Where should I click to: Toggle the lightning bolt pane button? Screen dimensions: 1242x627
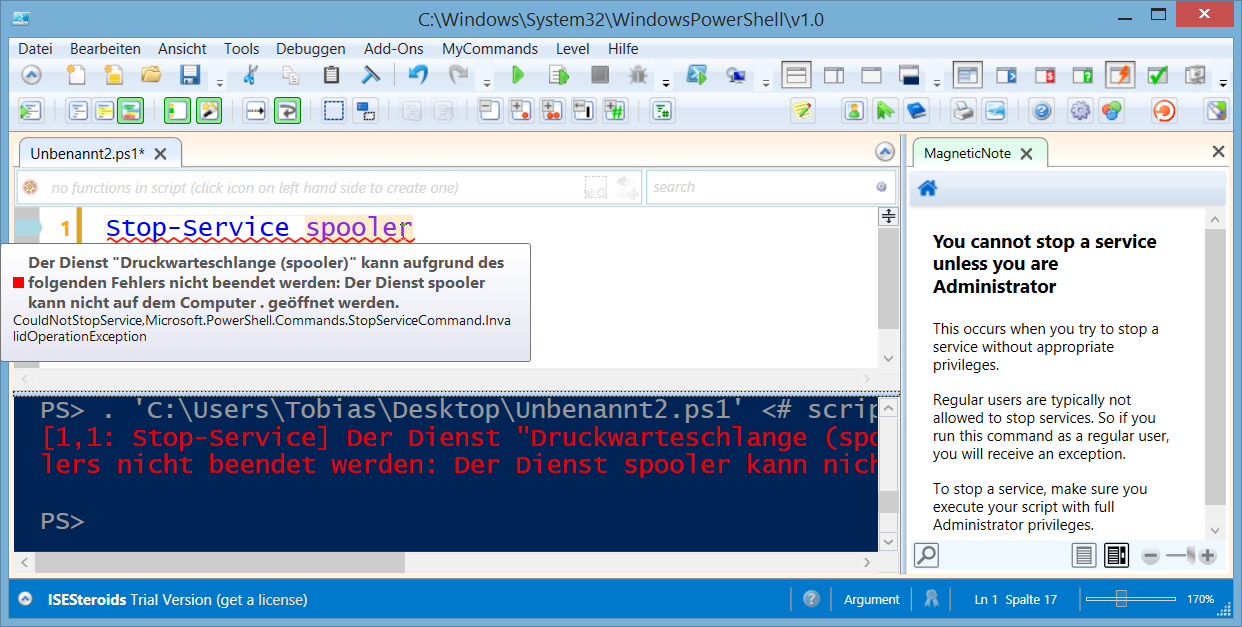coord(1120,75)
